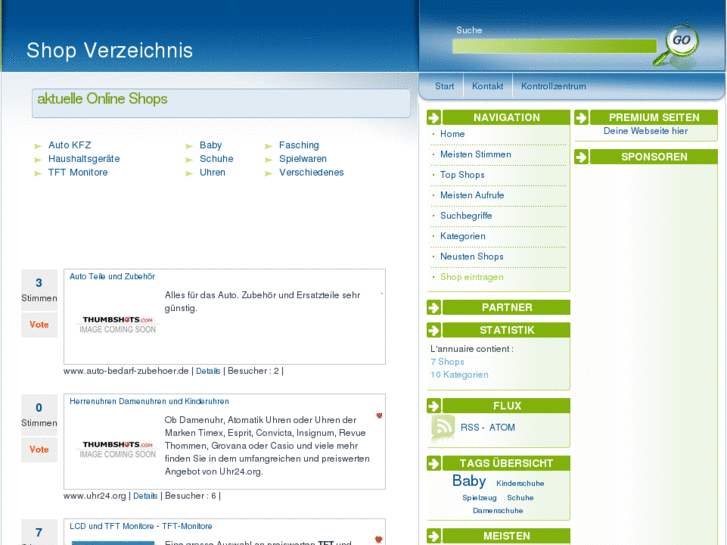Click the arrow icon beside Navigation header
The height and width of the screenshot is (545, 727).
pos(434,117)
